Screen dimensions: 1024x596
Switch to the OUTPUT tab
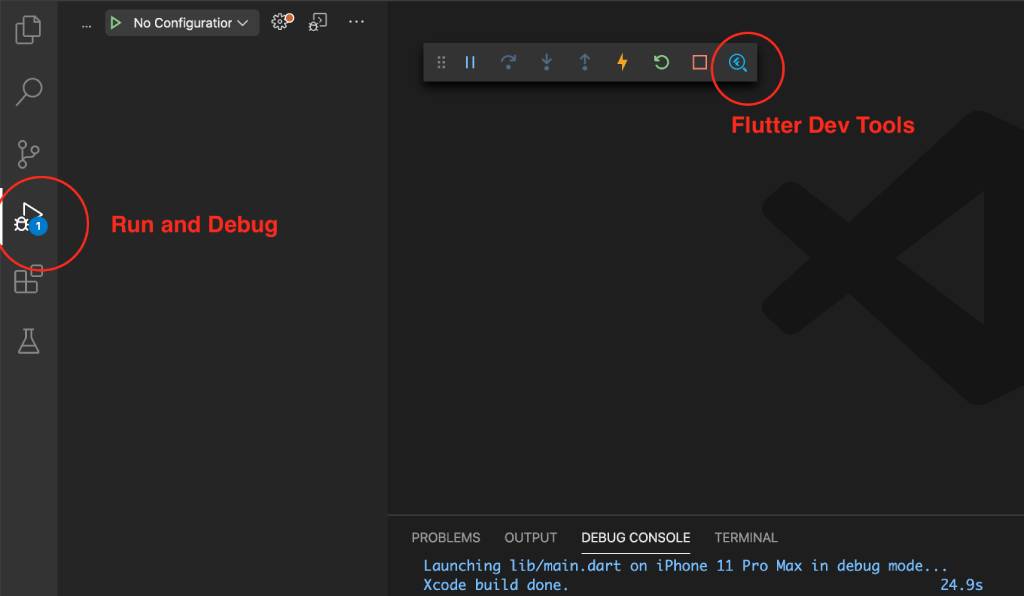(x=530, y=537)
